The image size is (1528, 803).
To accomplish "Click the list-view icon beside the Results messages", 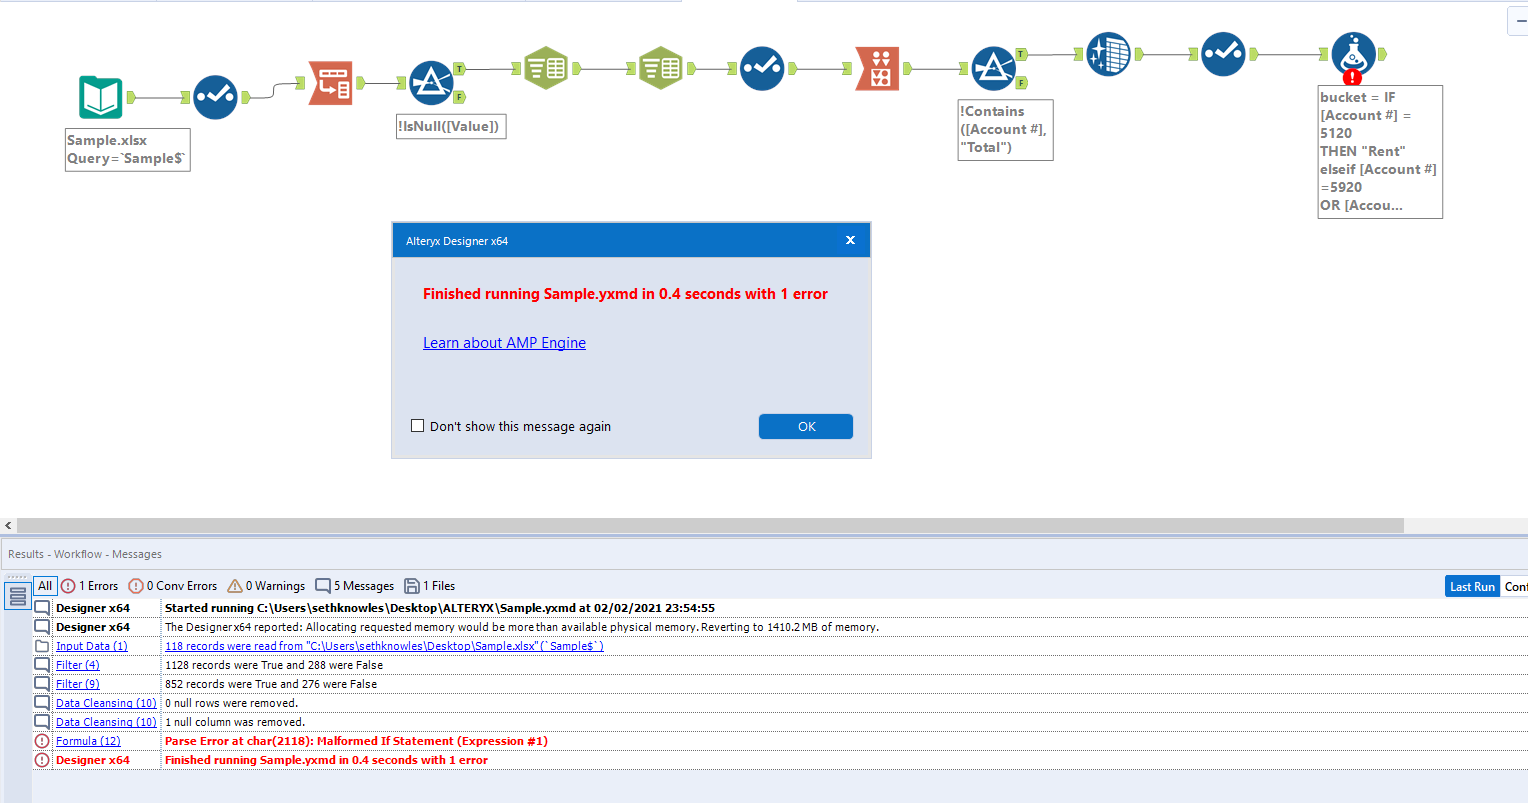I will click(17, 595).
